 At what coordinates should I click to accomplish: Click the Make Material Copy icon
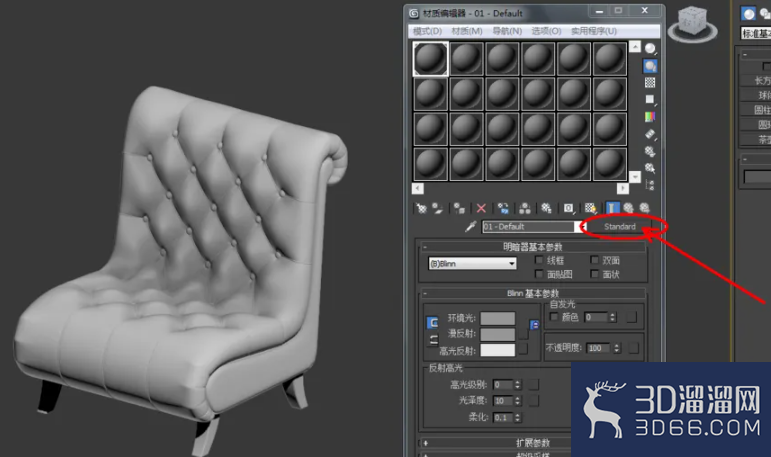(503, 208)
